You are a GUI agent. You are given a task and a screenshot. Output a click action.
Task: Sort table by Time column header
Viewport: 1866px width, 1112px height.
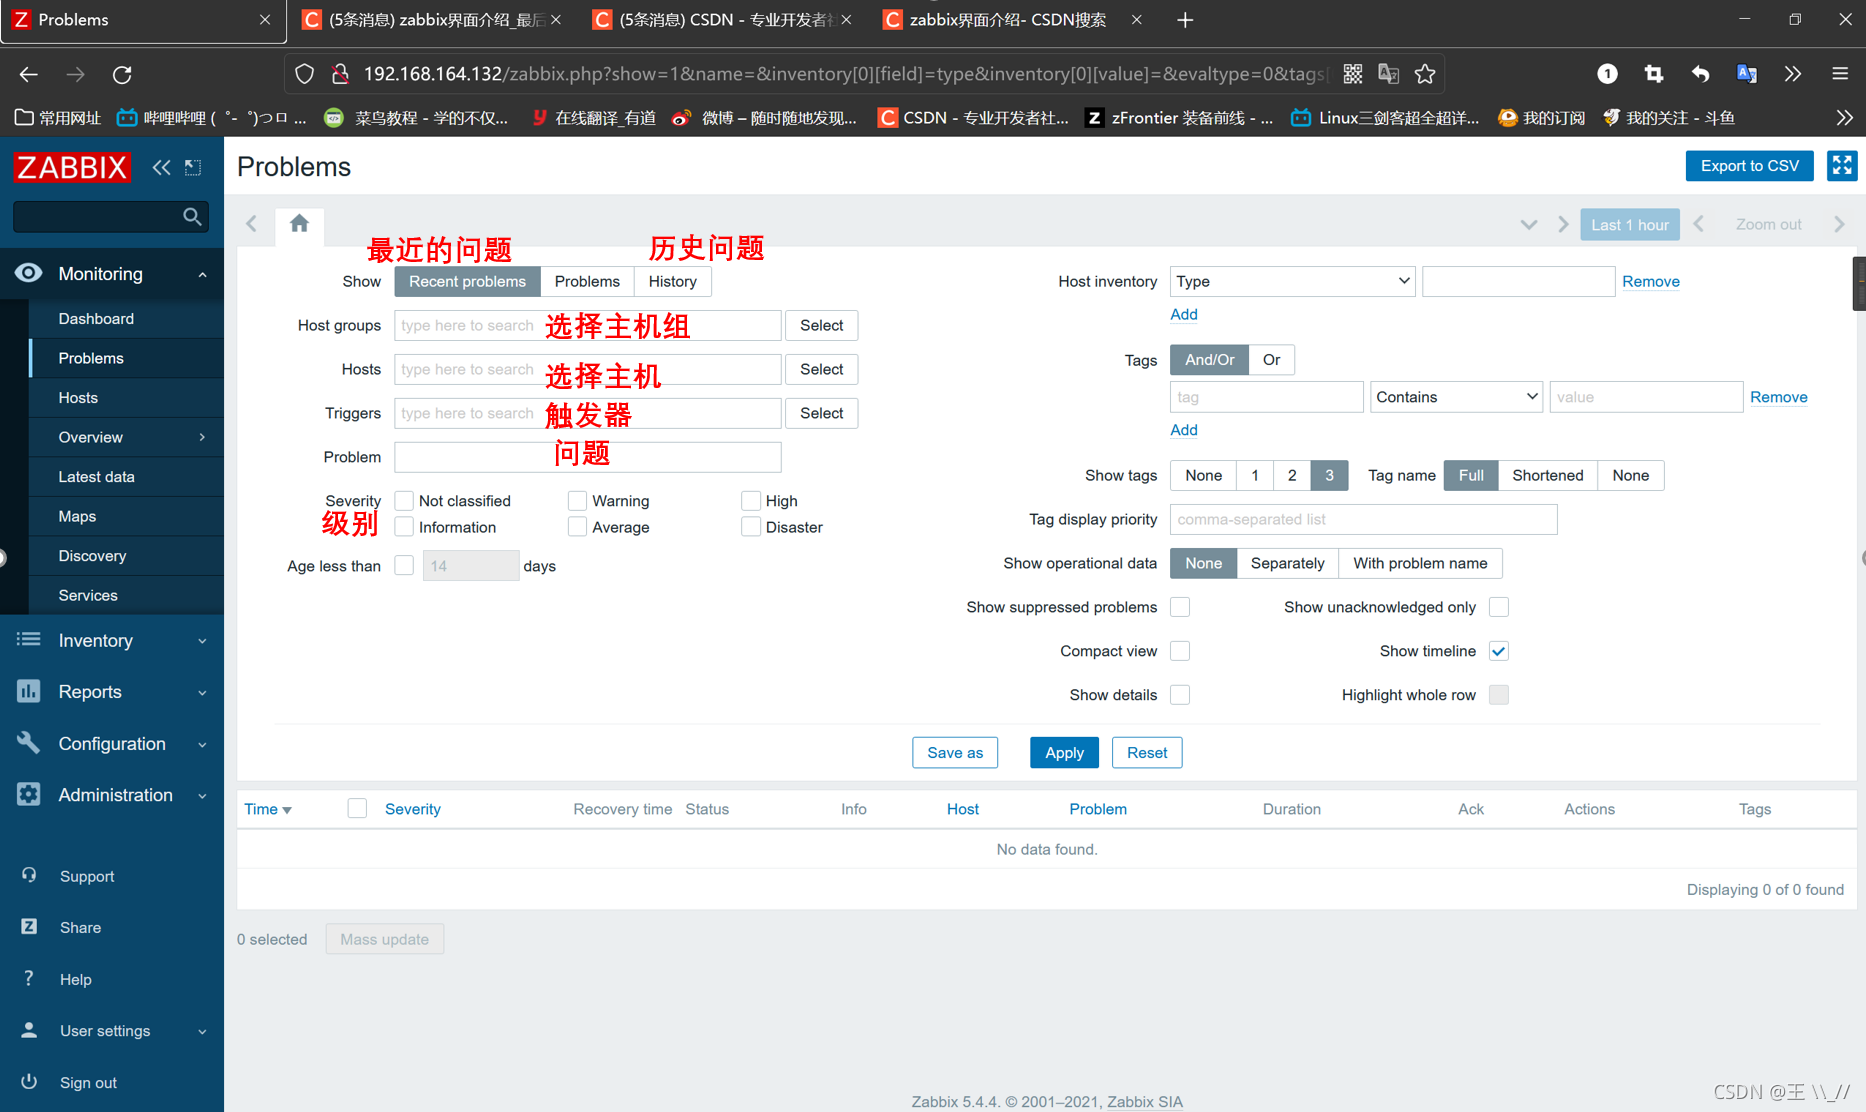268,809
